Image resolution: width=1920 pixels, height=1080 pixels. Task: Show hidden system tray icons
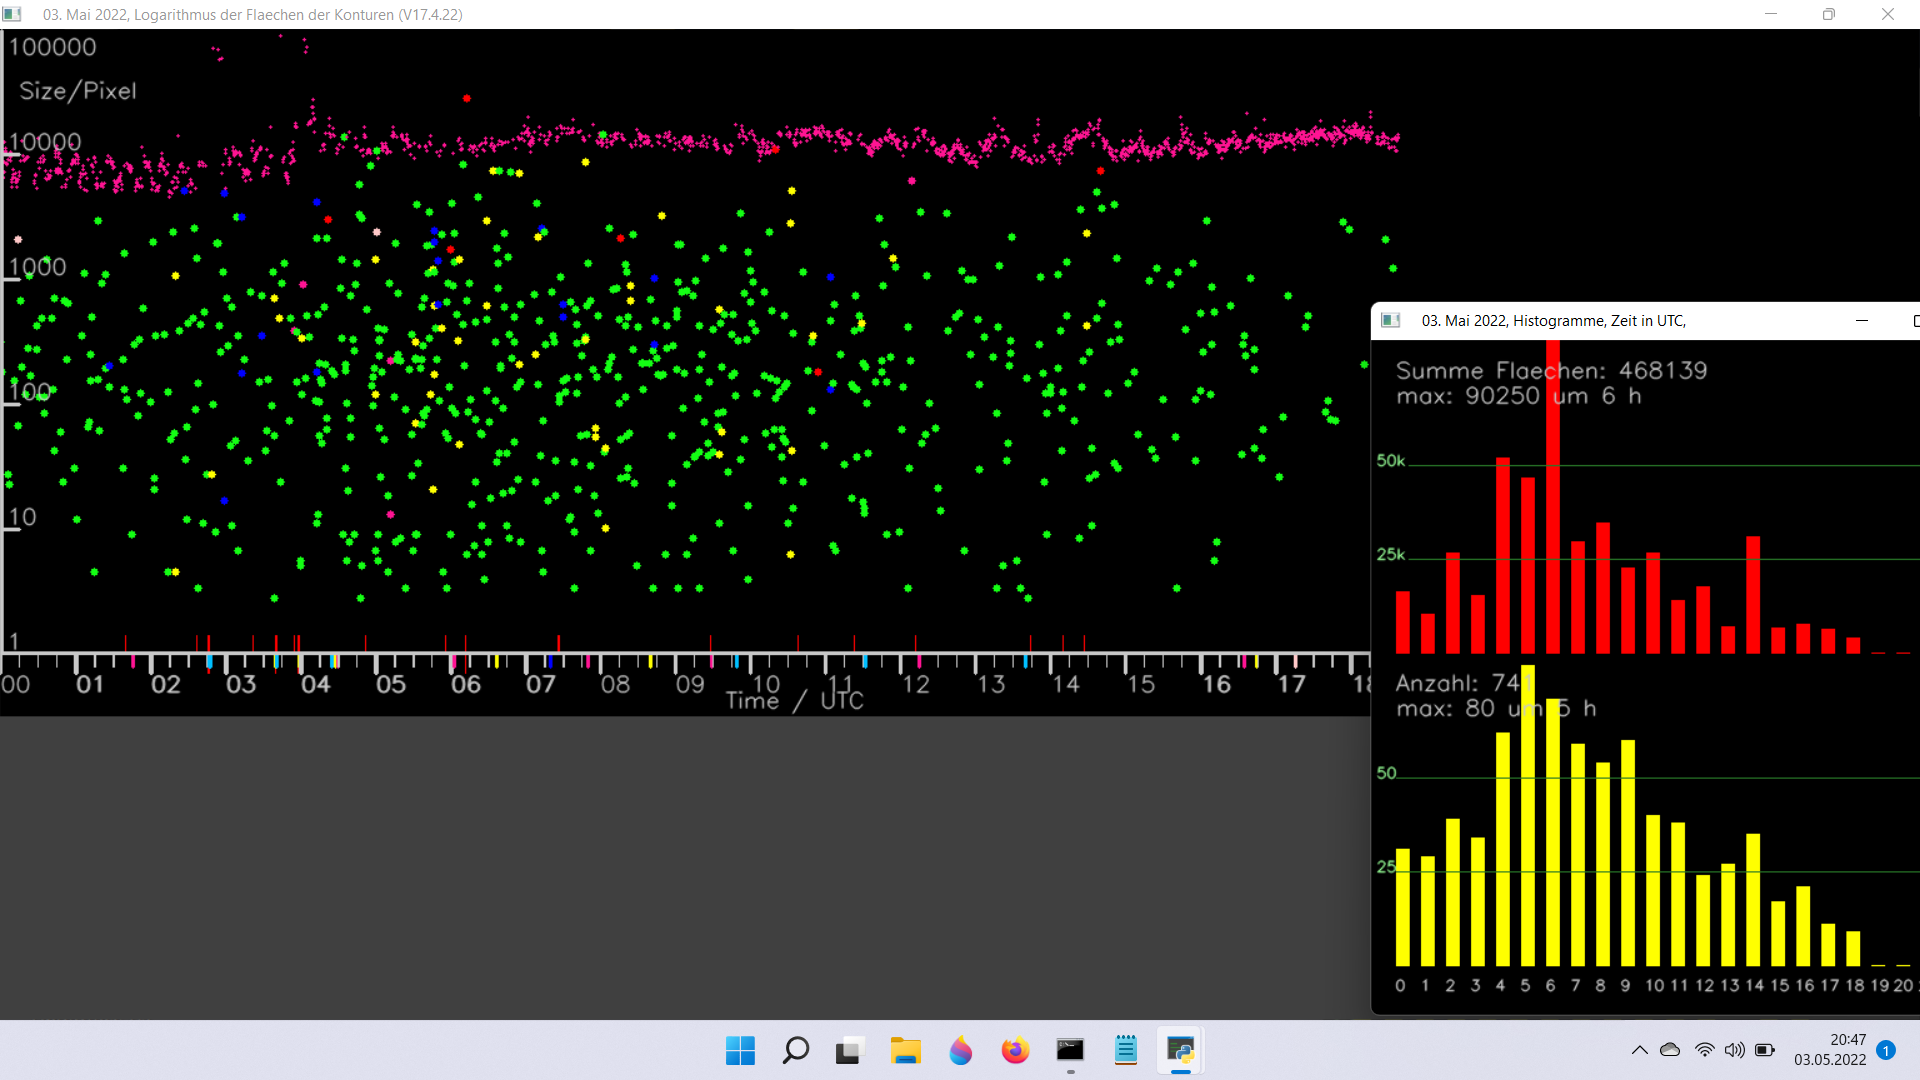1639,1050
